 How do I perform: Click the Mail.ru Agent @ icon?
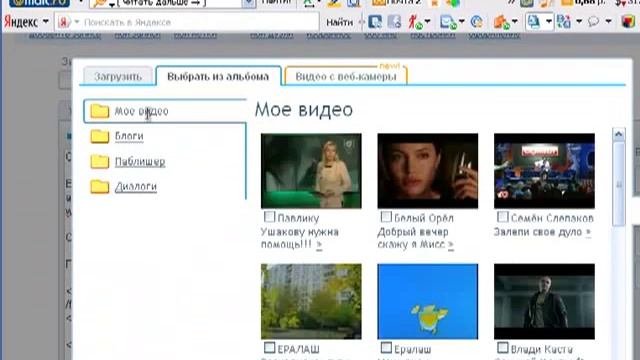pos(476,22)
